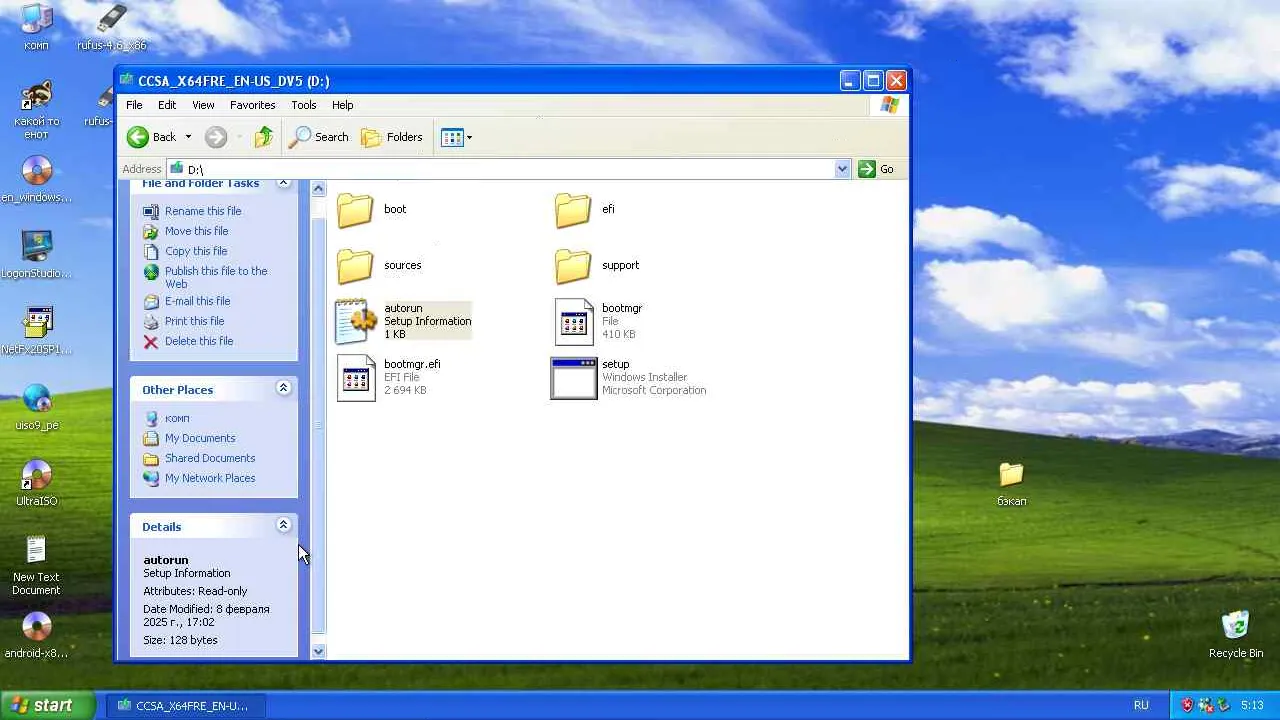Open the Favorites menu
Viewport: 1280px width, 720px height.
click(252, 105)
